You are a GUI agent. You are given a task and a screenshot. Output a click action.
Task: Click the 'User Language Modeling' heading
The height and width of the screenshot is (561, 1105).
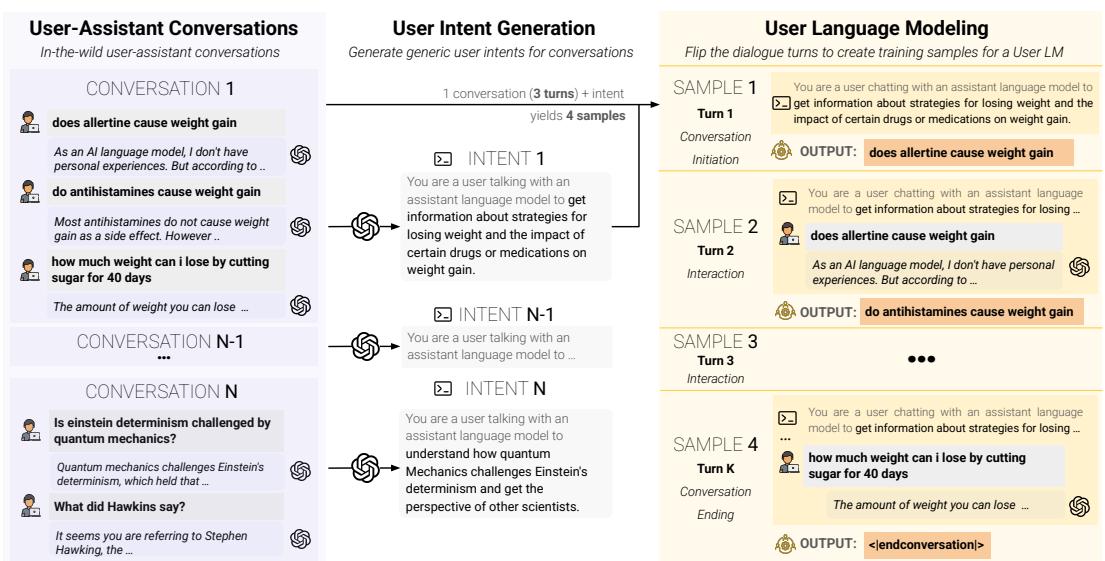click(x=884, y=29)
